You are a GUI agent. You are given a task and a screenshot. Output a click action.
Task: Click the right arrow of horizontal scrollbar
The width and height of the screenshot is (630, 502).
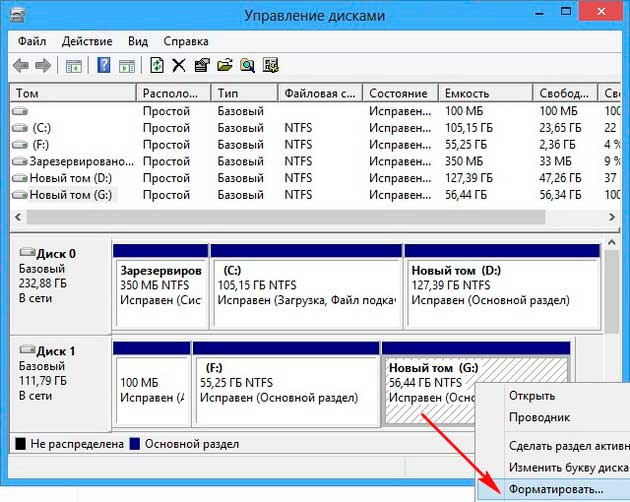(612, 217)
